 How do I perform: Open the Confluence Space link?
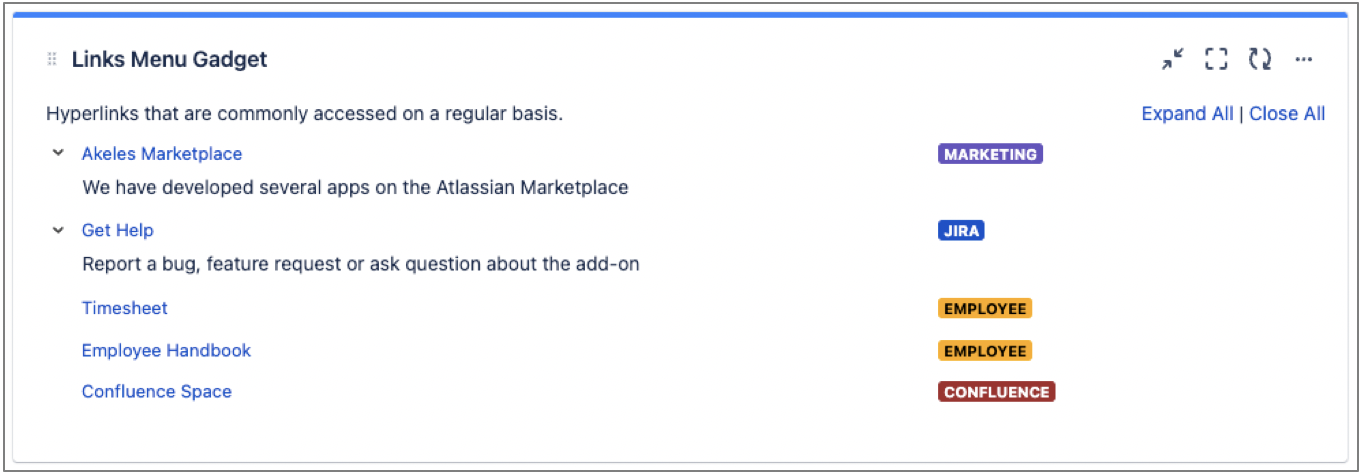157,392
